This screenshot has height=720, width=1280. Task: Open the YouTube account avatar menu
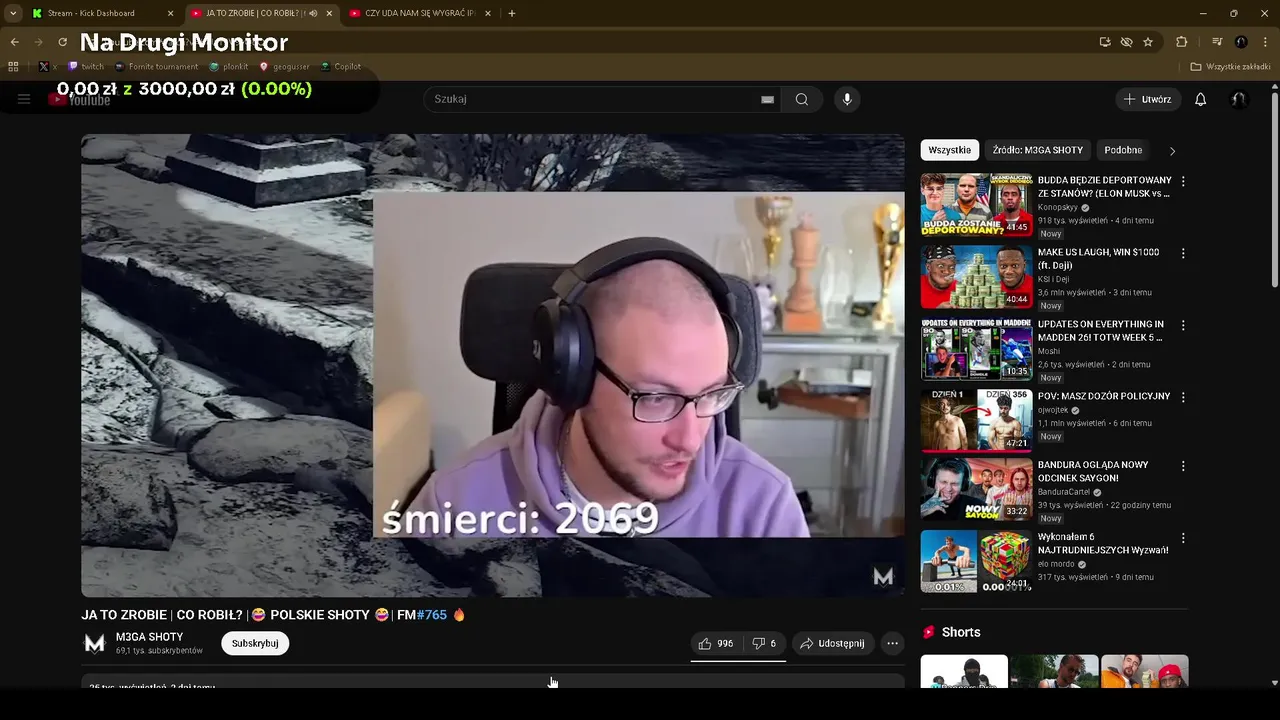click(1238, 99)
